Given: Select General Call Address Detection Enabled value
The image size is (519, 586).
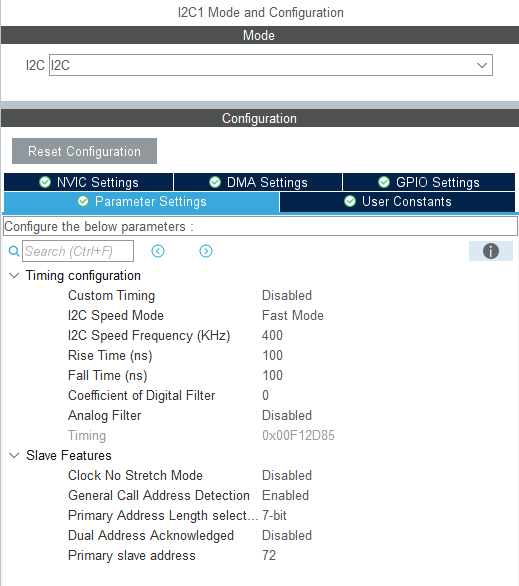Looking at the screenshot, I should pyautogui.click(x=285, y=496).
